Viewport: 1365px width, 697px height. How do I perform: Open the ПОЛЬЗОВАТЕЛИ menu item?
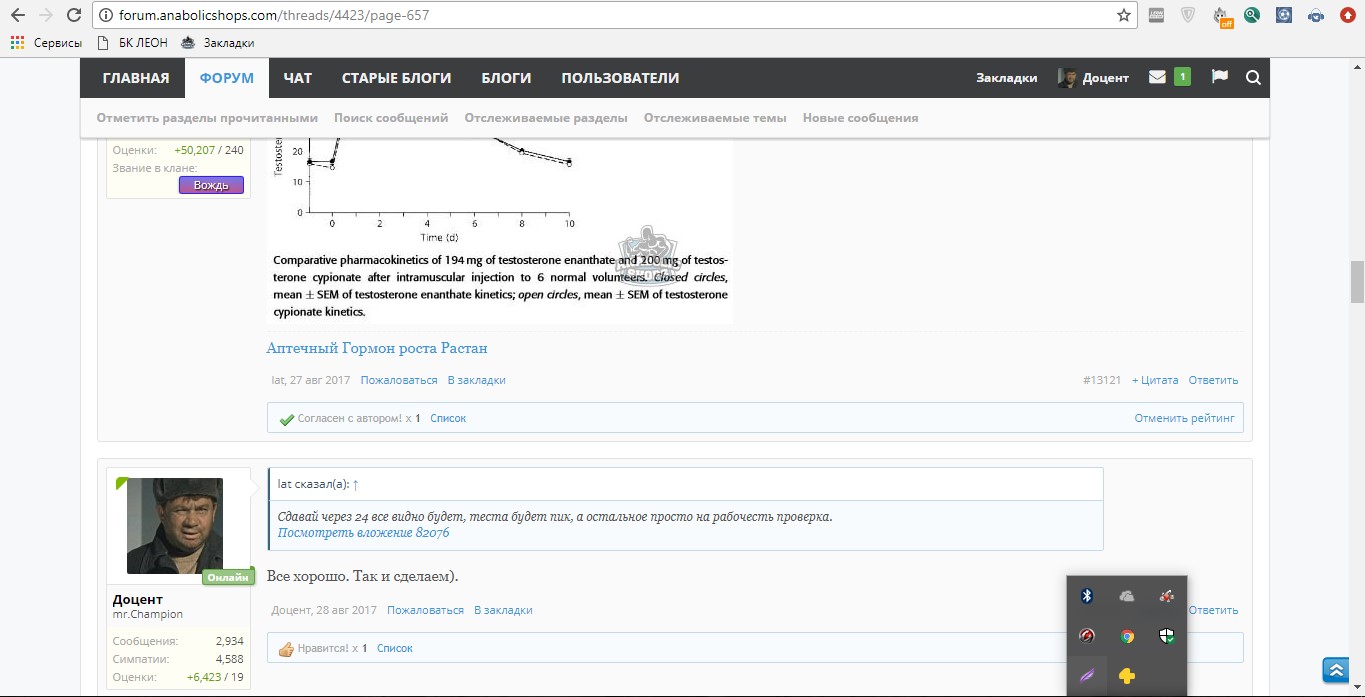pos(620,78)
